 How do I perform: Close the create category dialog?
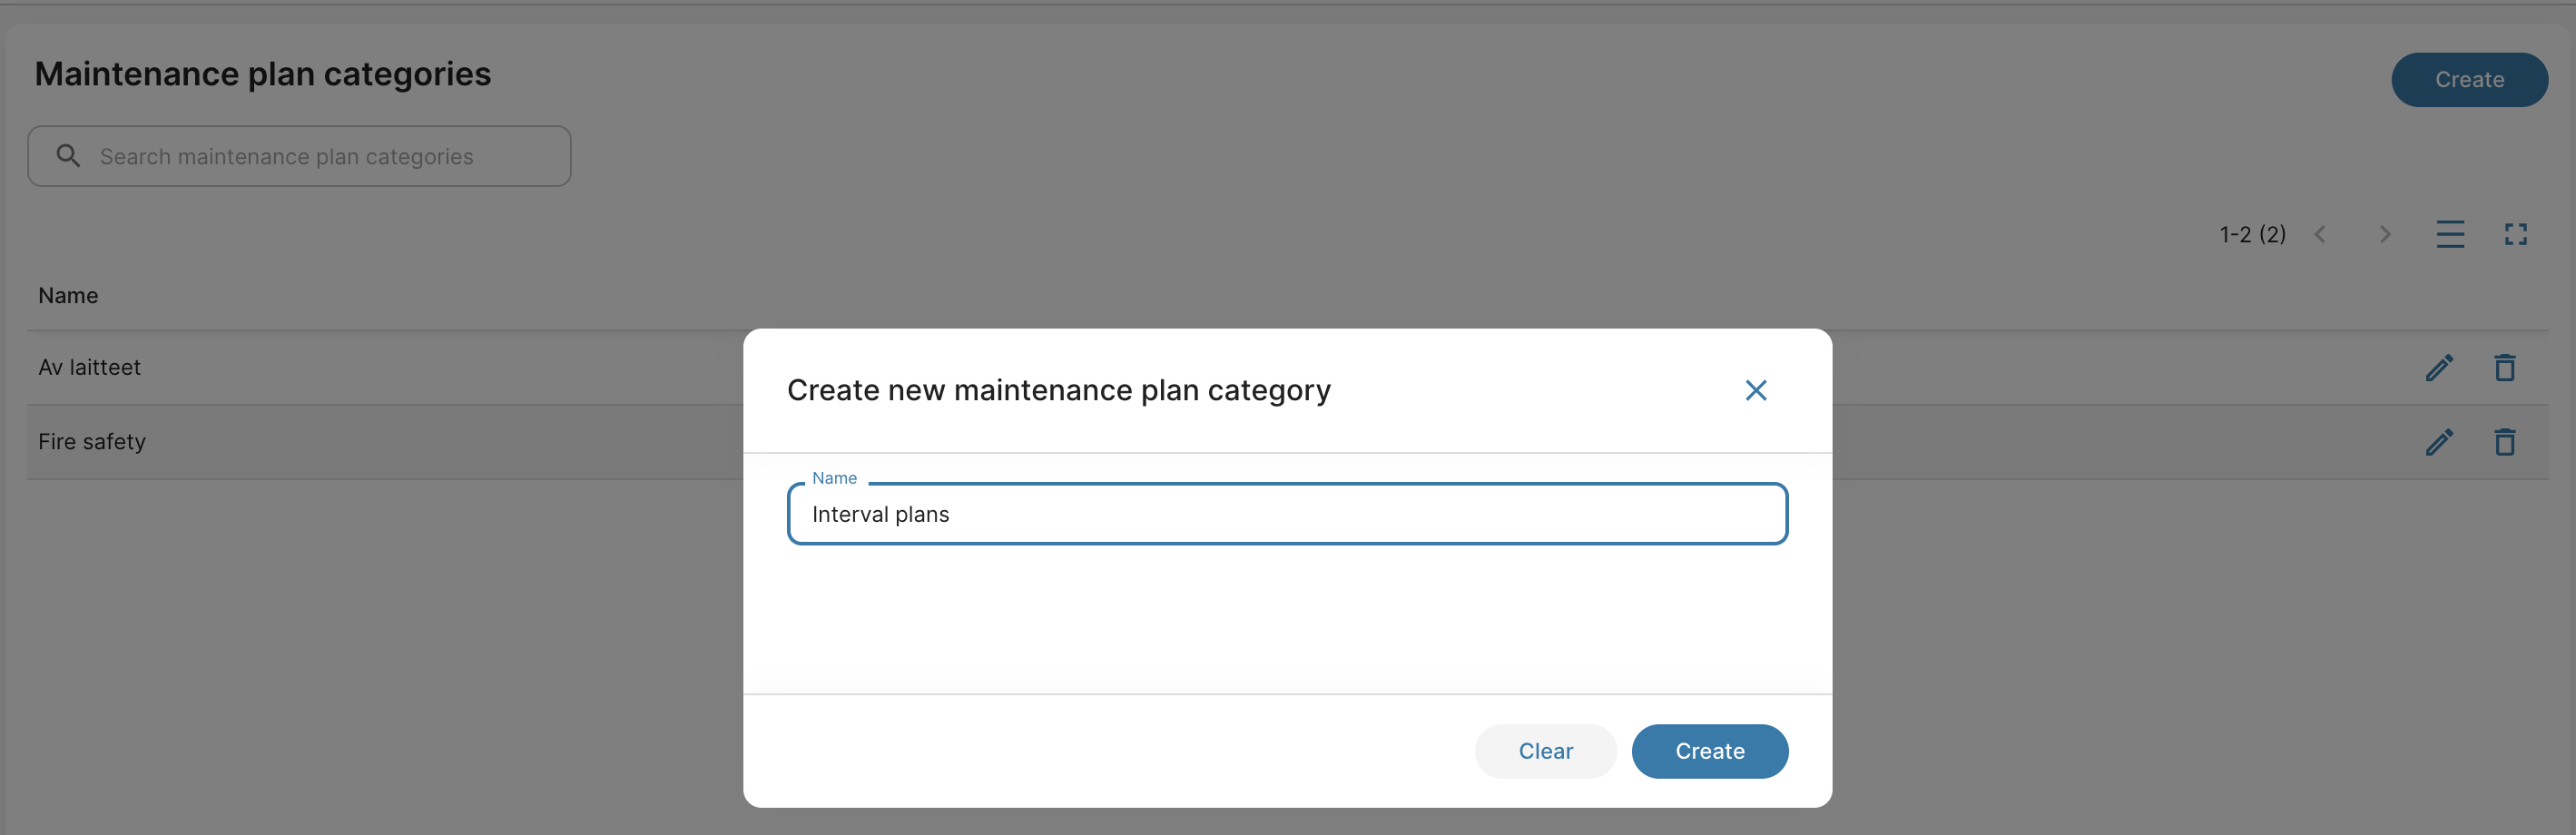click(1755, 390)
